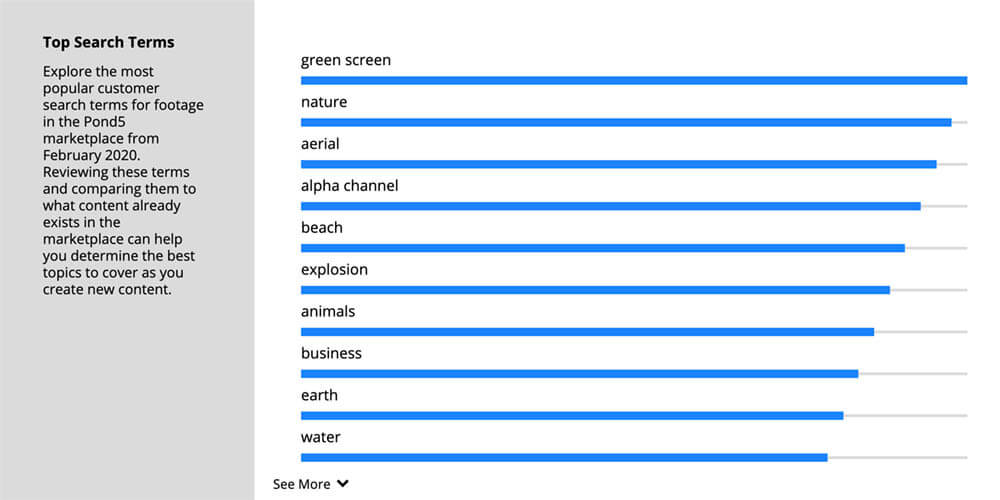Click the alpha channel popularity bar
This screenshot has height=500, width=1000.
point(611,206)
